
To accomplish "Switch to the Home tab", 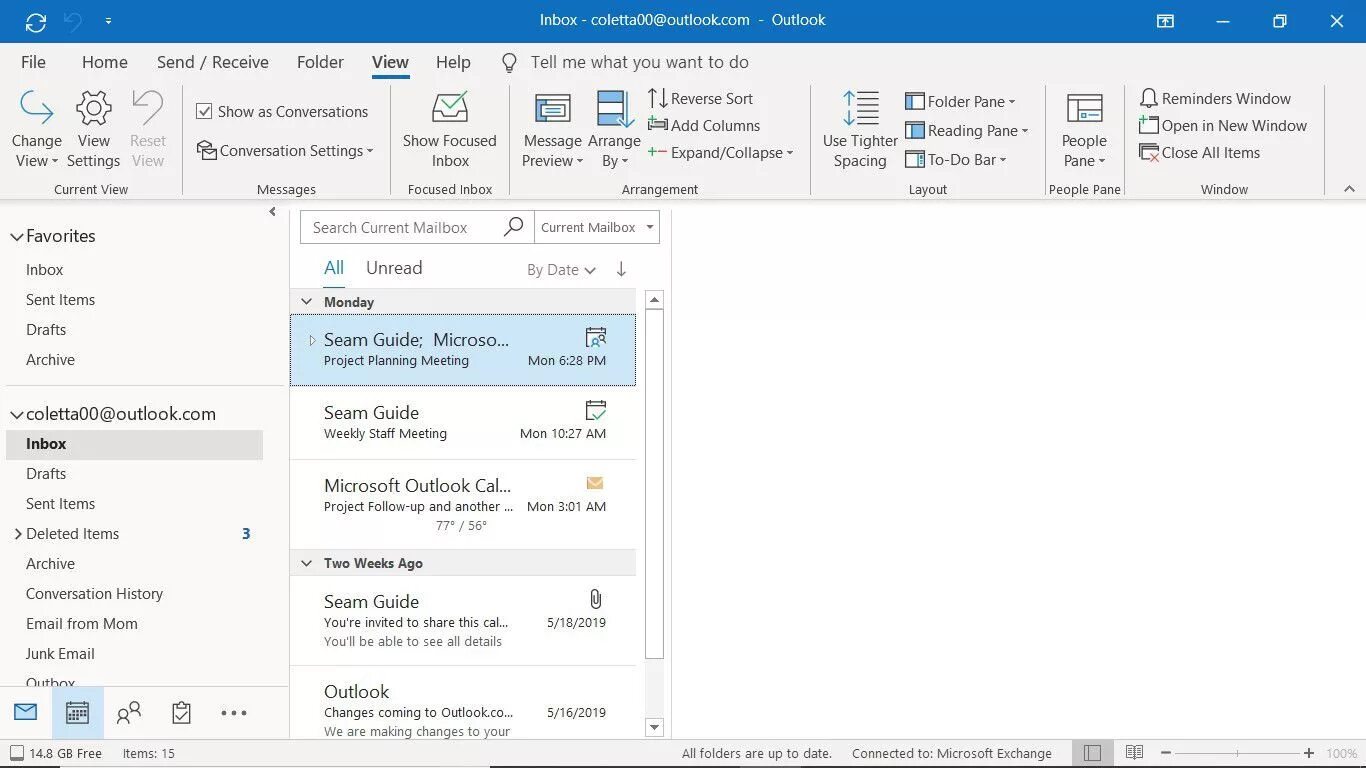I will pyautogui.click(x=105, y=62).
